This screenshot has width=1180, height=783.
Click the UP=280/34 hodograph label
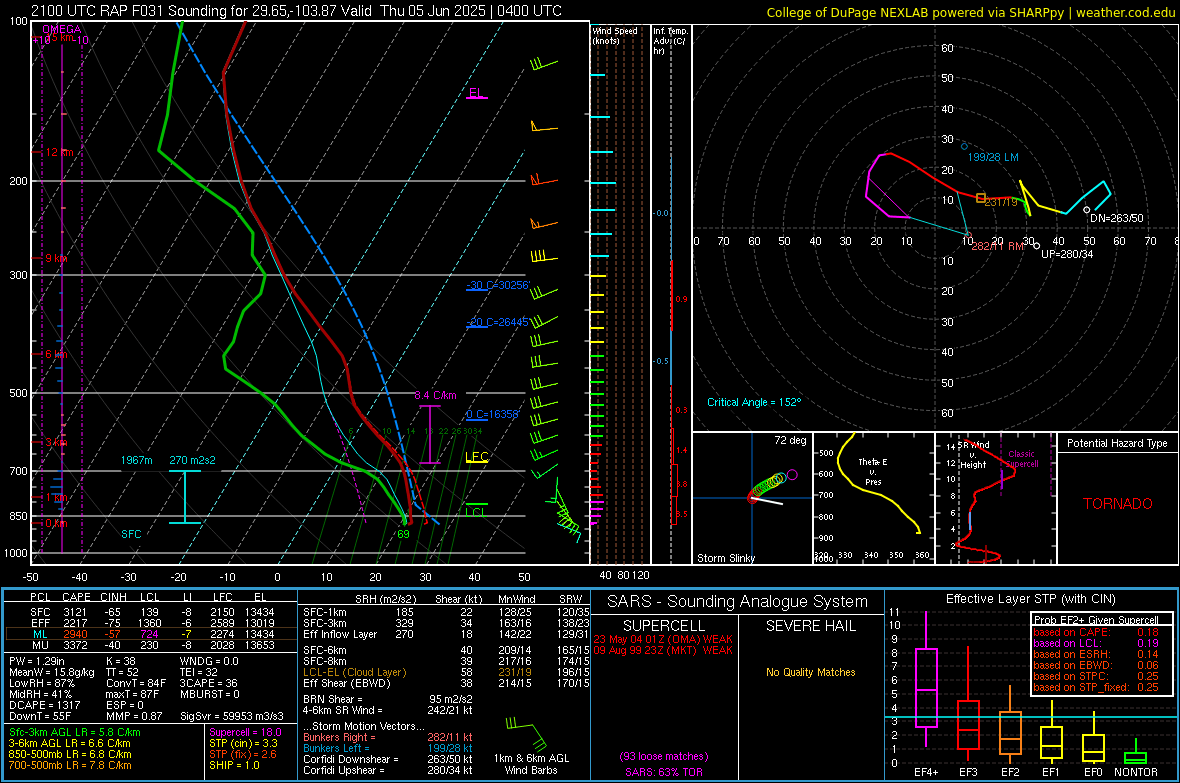1067,254
